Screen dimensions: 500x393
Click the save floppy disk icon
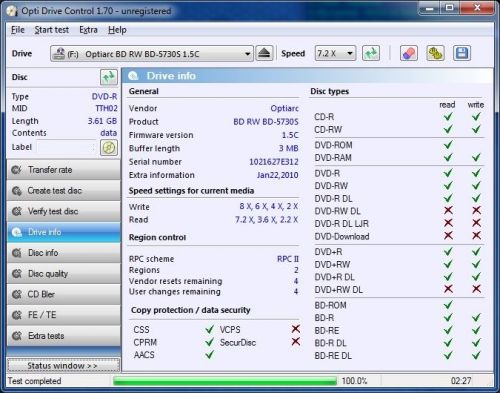[x=462, y=53]
